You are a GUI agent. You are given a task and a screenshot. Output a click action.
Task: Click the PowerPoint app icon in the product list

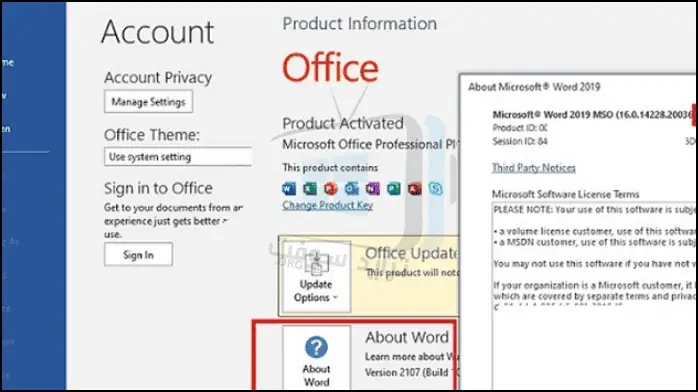click(331, 189)
